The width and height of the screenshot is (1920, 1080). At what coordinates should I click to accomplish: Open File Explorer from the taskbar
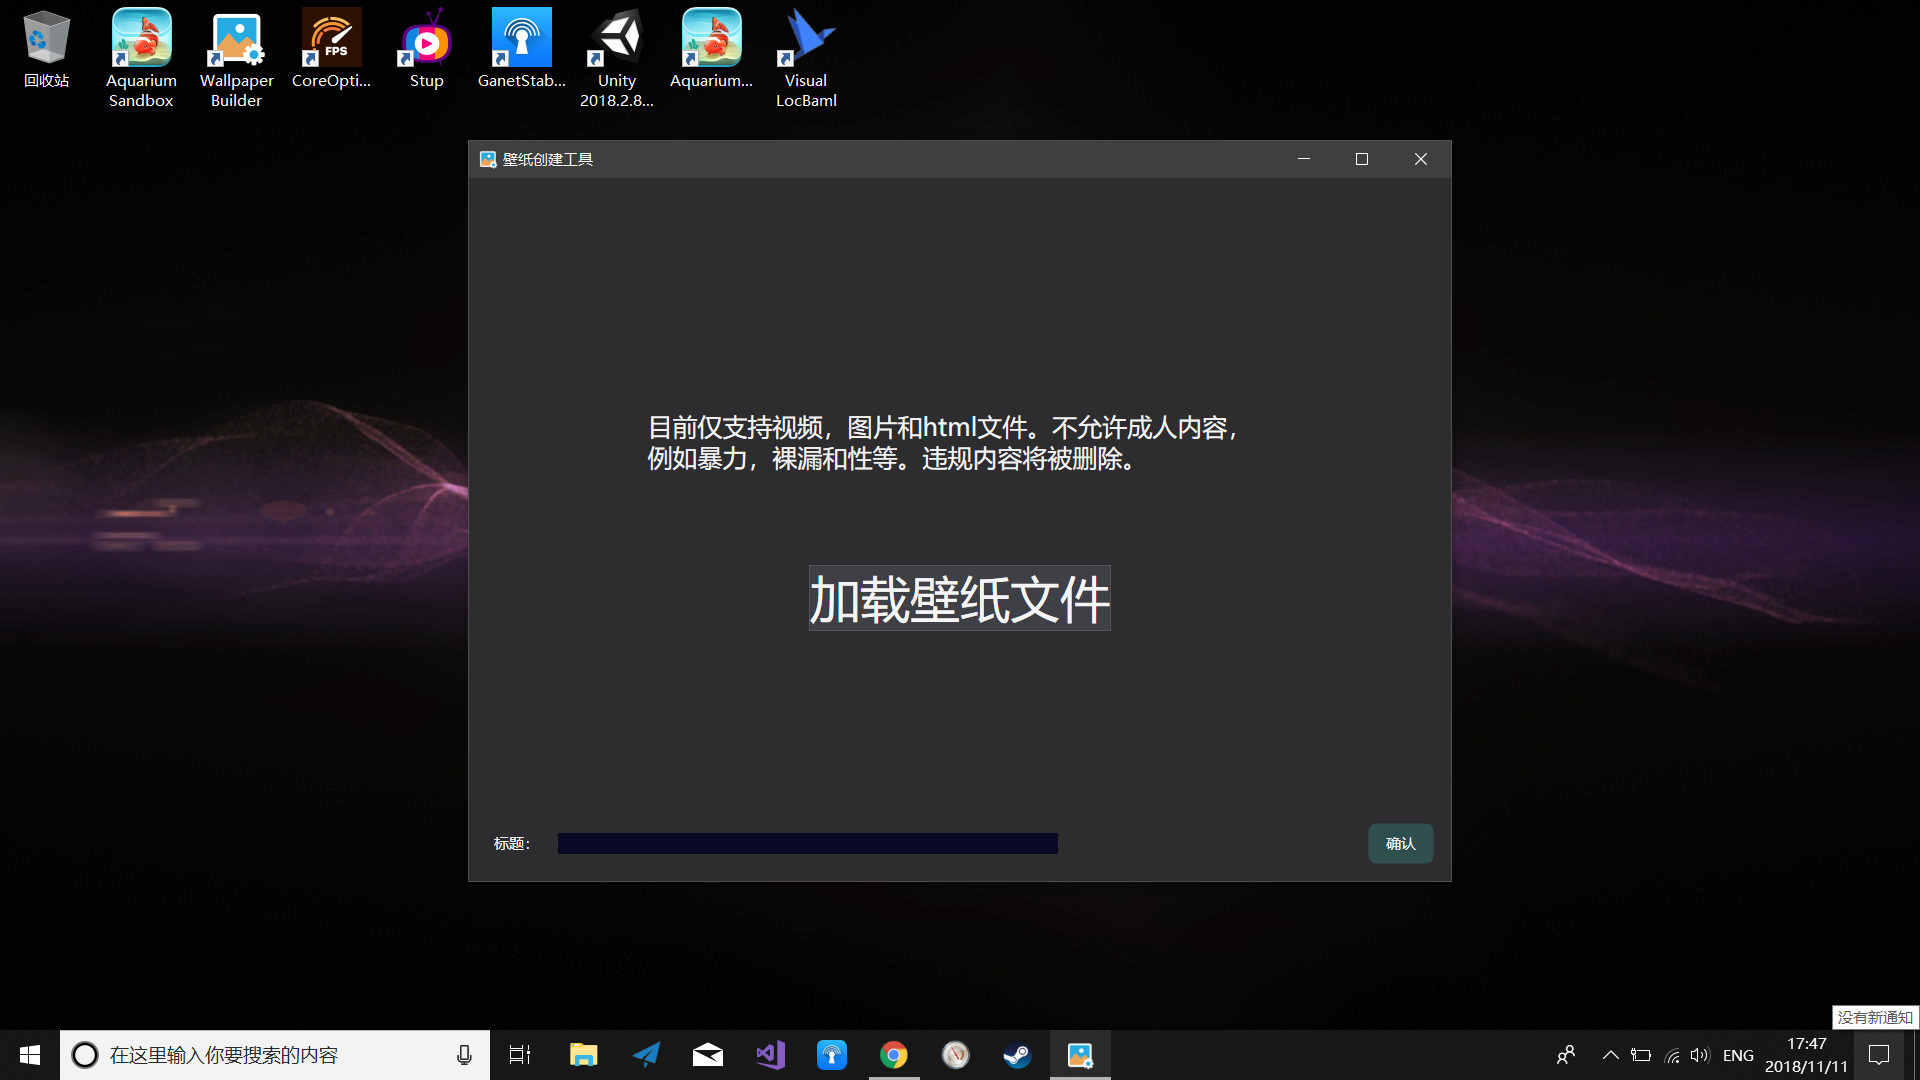click(x=583, y=1054)
